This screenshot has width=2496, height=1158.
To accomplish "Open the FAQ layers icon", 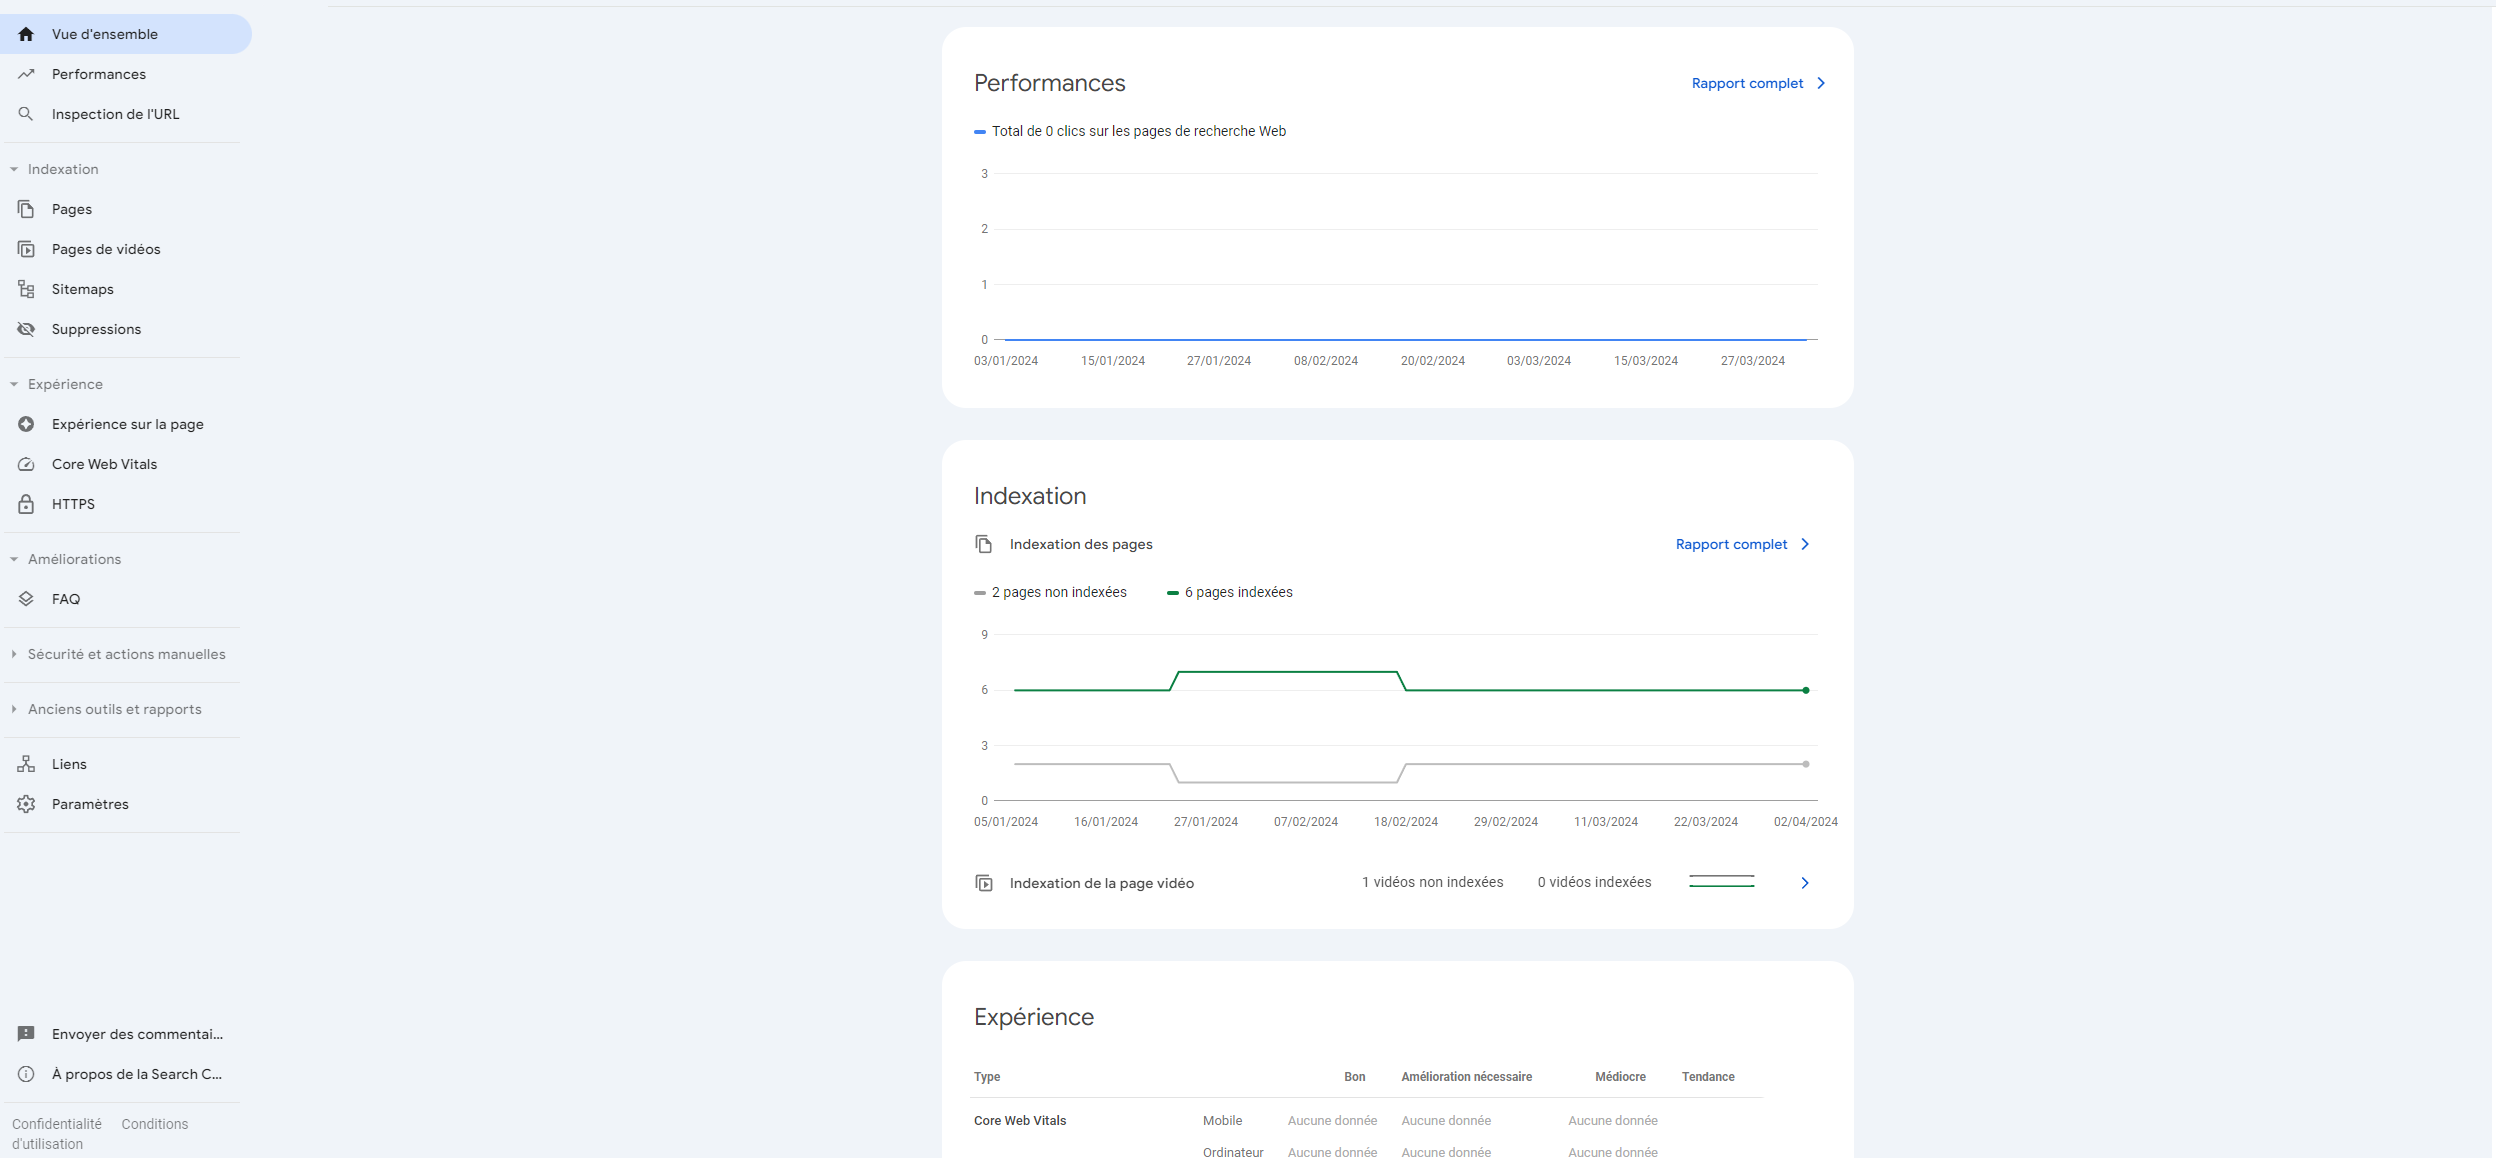I will [26, 599].
